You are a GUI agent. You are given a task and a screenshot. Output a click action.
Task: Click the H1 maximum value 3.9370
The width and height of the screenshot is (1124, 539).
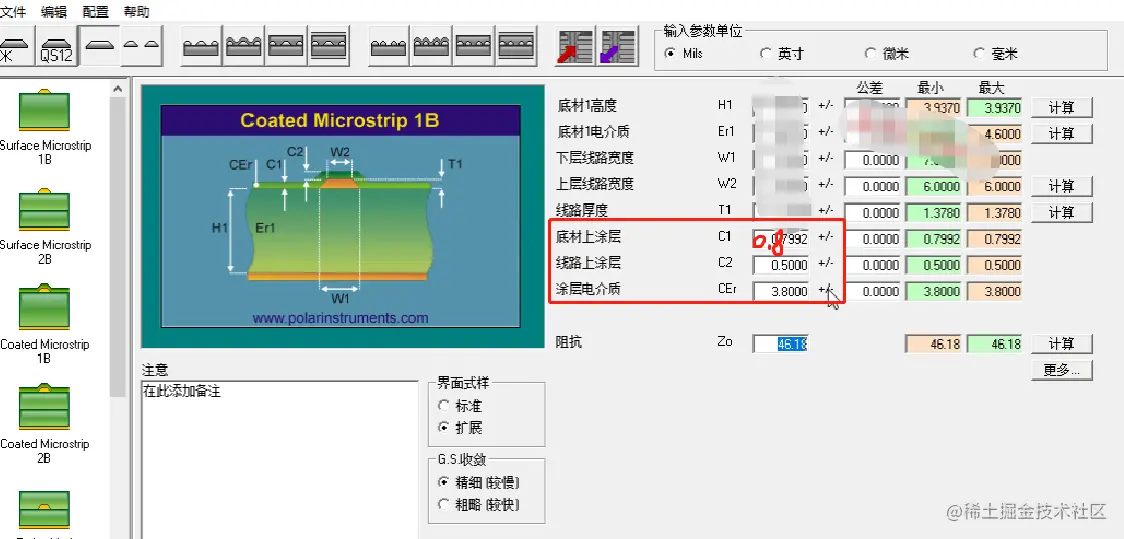click(994, 108)
